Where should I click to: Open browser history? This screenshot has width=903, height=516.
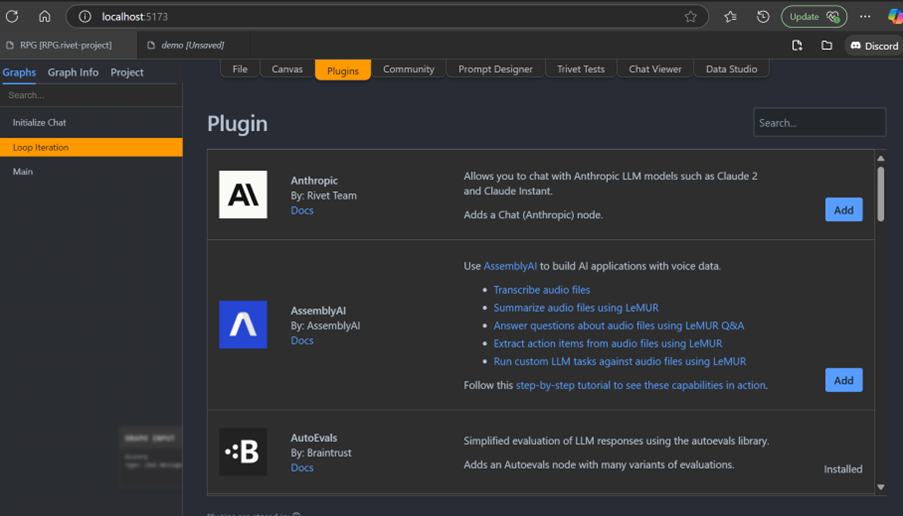pyautogui.click(x=763, y=16)
